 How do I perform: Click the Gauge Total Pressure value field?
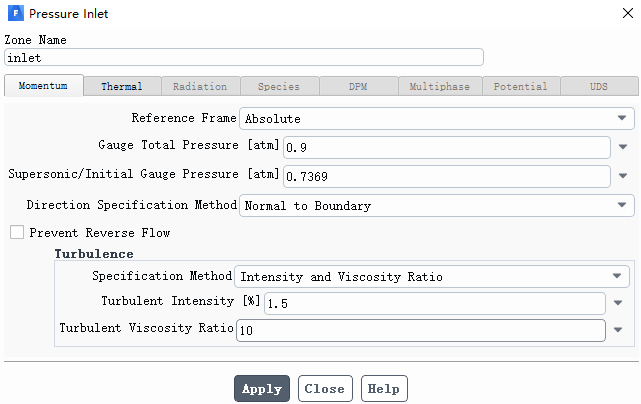click(x=447, y=147)
